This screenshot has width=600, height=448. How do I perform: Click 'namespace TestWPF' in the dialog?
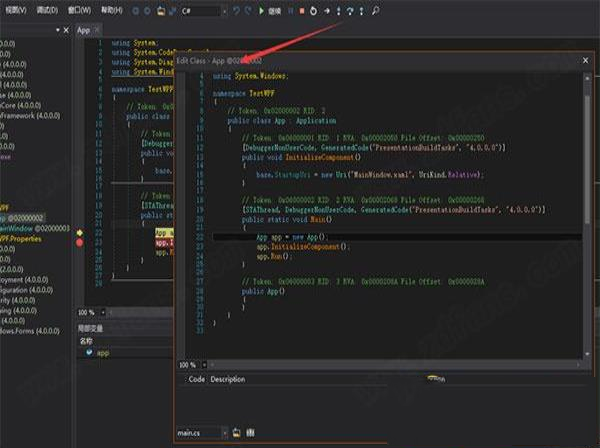coord(244,93)
